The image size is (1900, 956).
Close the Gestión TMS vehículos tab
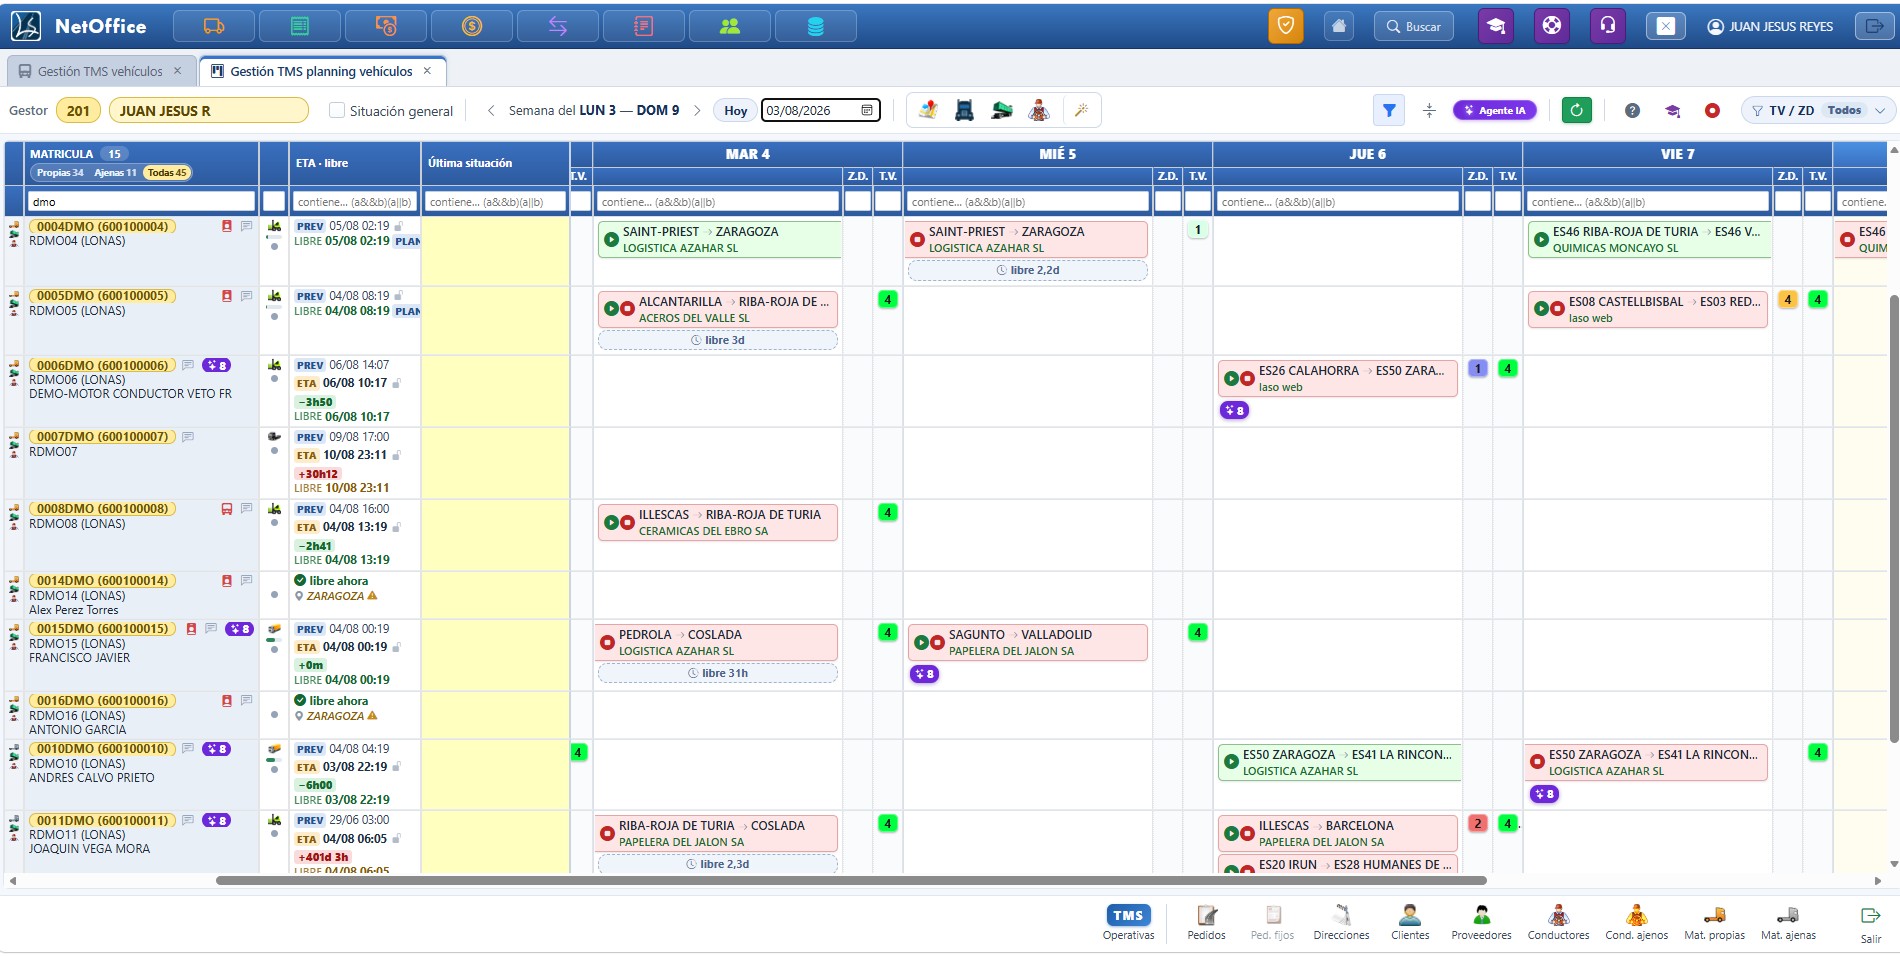tap(178, 71)
